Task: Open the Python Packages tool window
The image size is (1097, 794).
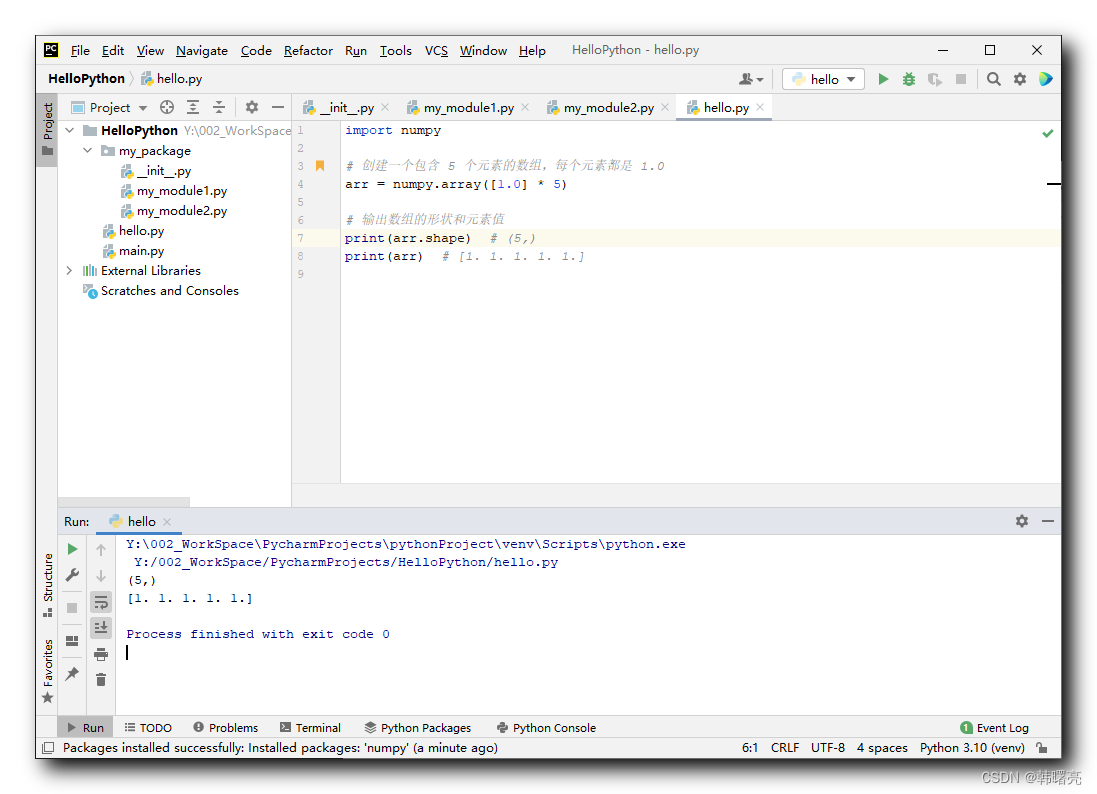Action: pos(418,728)
